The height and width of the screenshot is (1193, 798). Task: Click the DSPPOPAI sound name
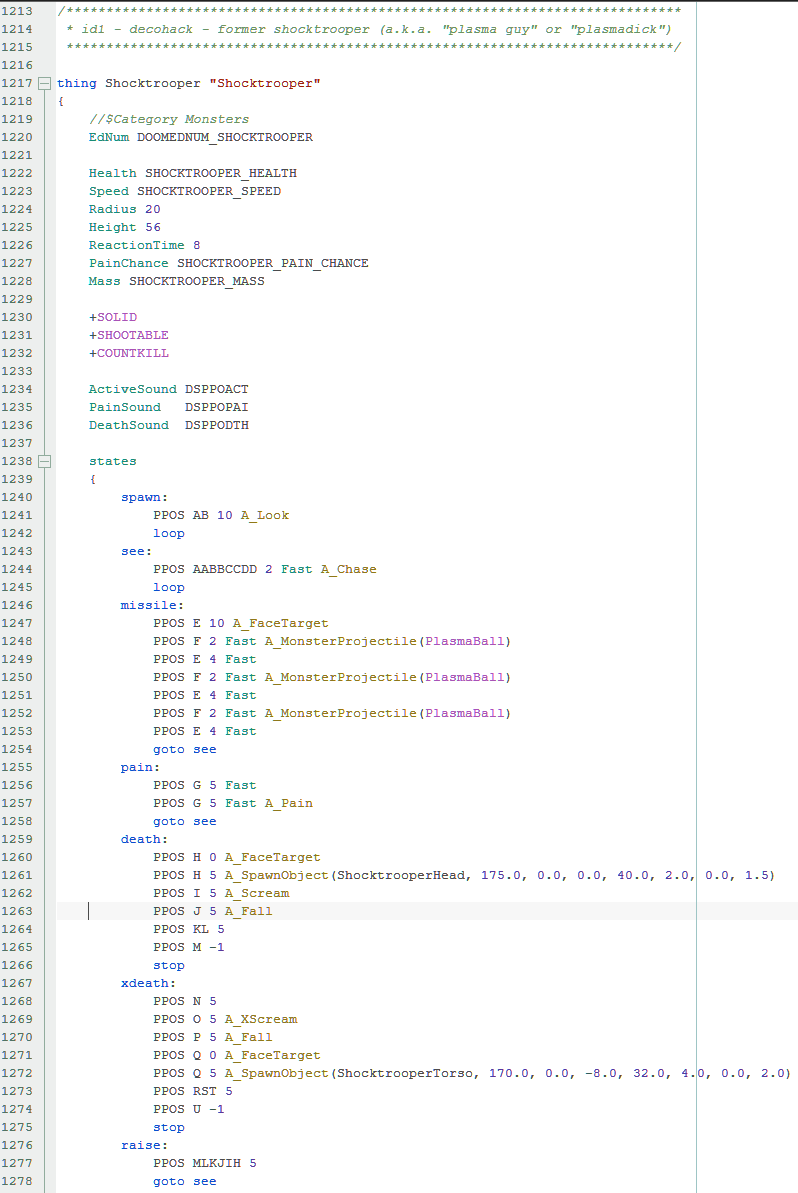(217, 407)
